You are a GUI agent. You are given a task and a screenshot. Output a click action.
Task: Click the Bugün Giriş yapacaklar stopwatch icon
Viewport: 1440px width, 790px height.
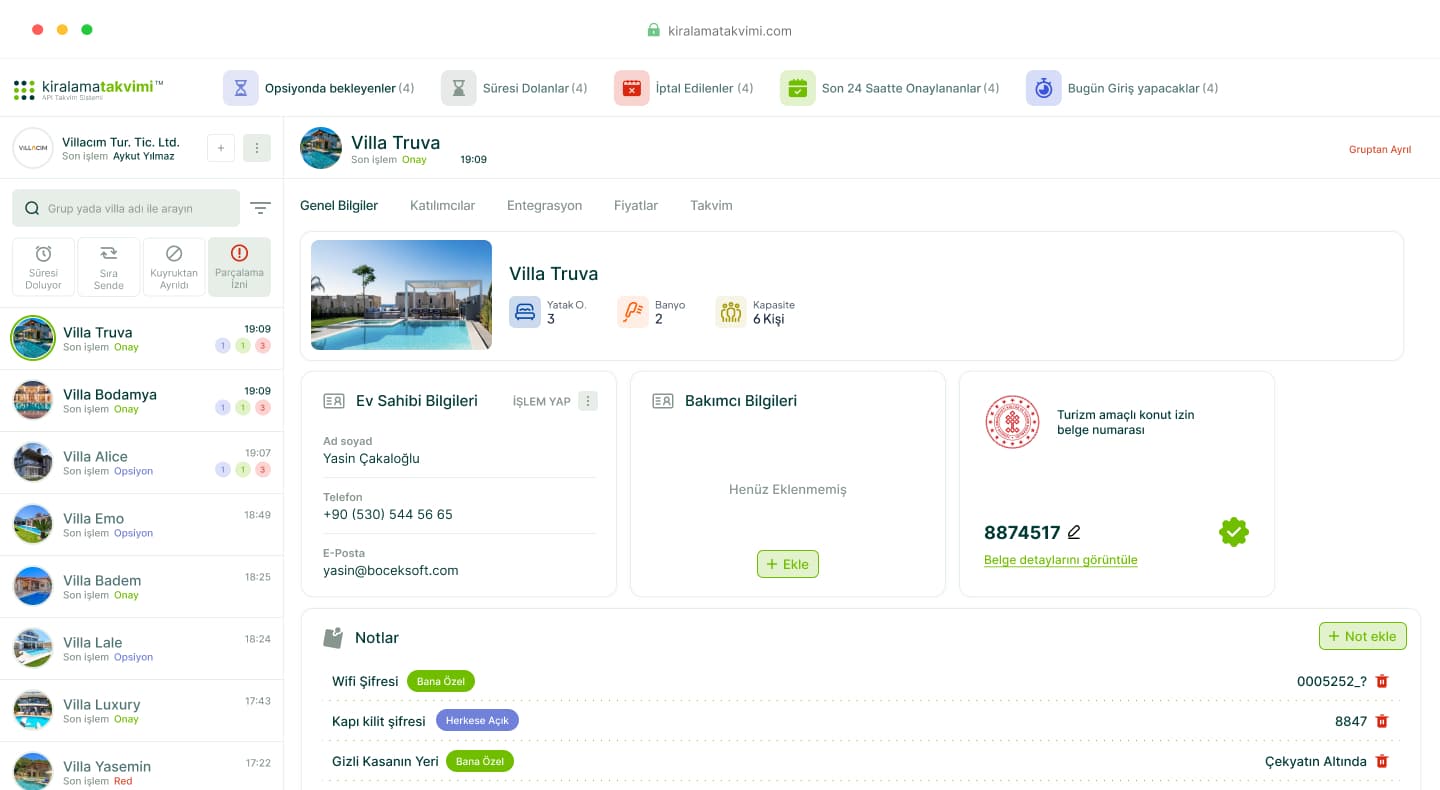pyautogui.click(x=1043, y=88)
